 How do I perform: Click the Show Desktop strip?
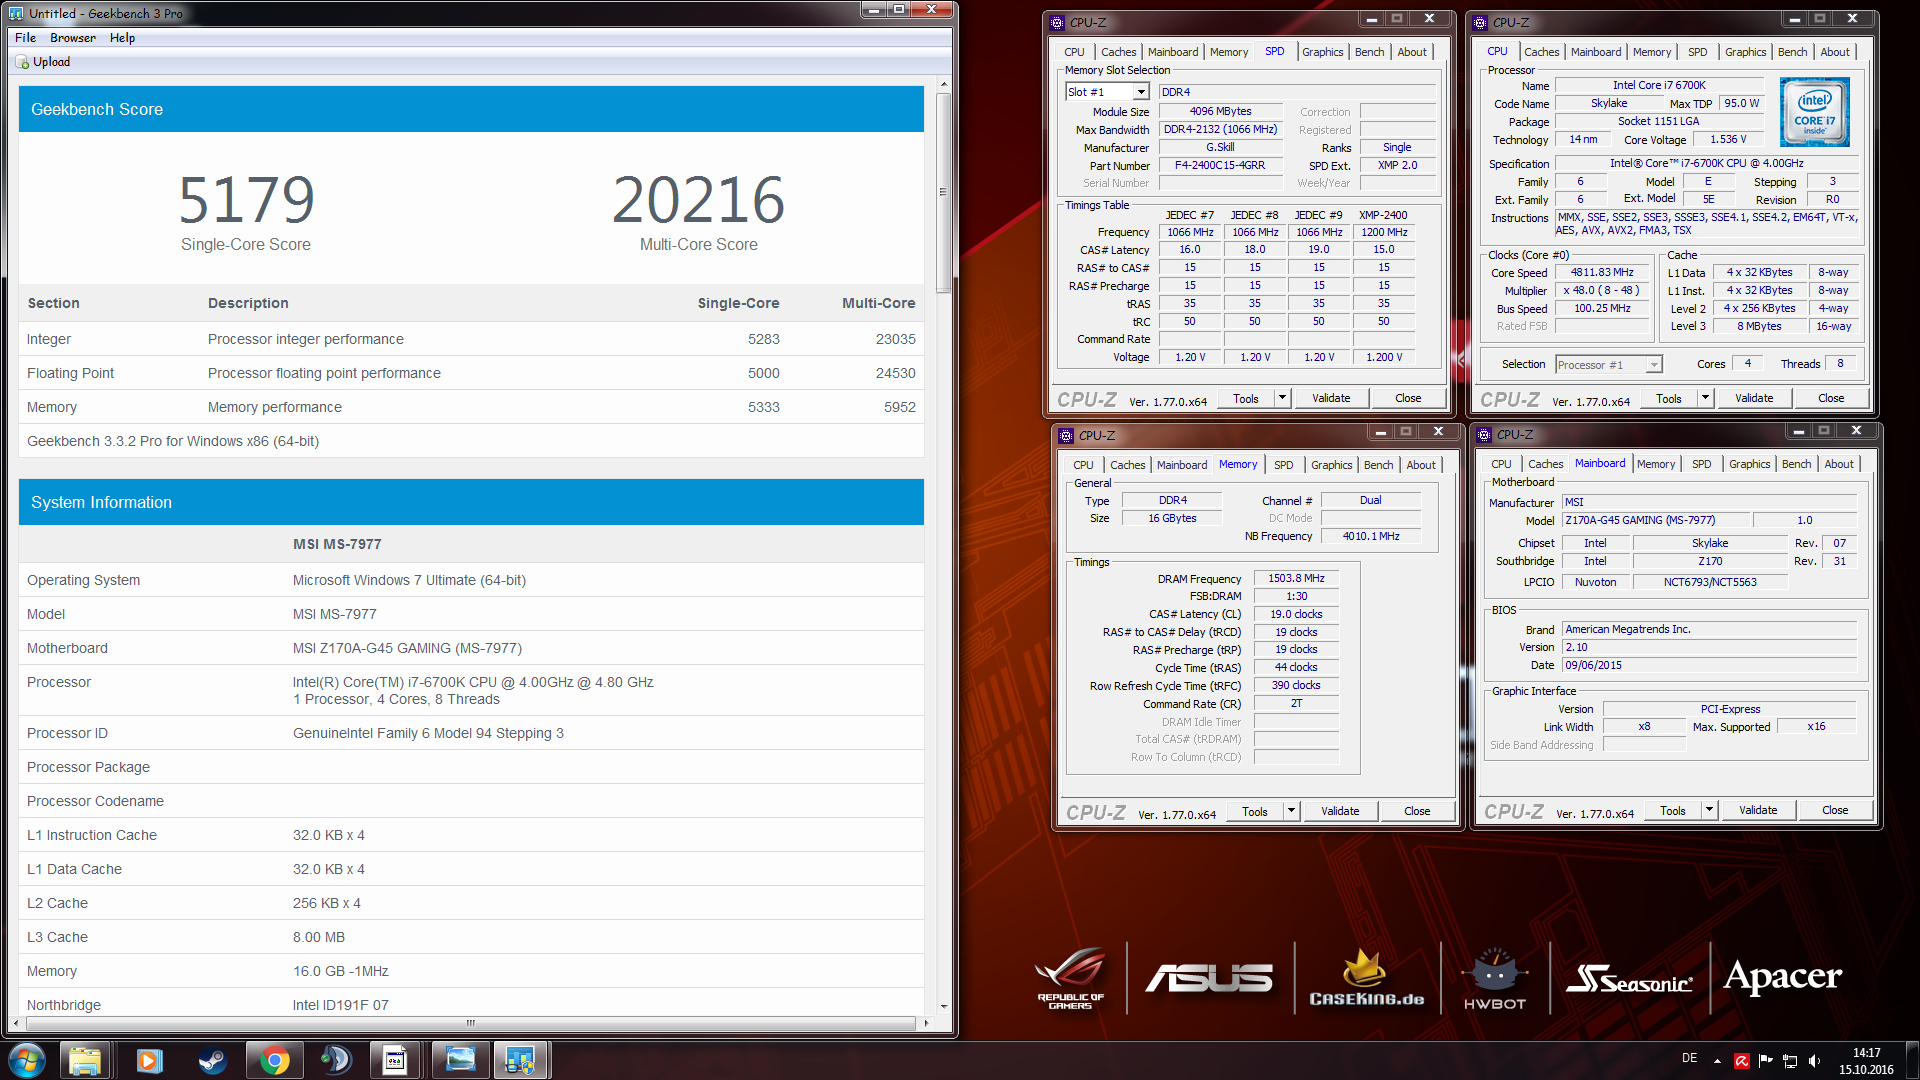point(1913,1060)
